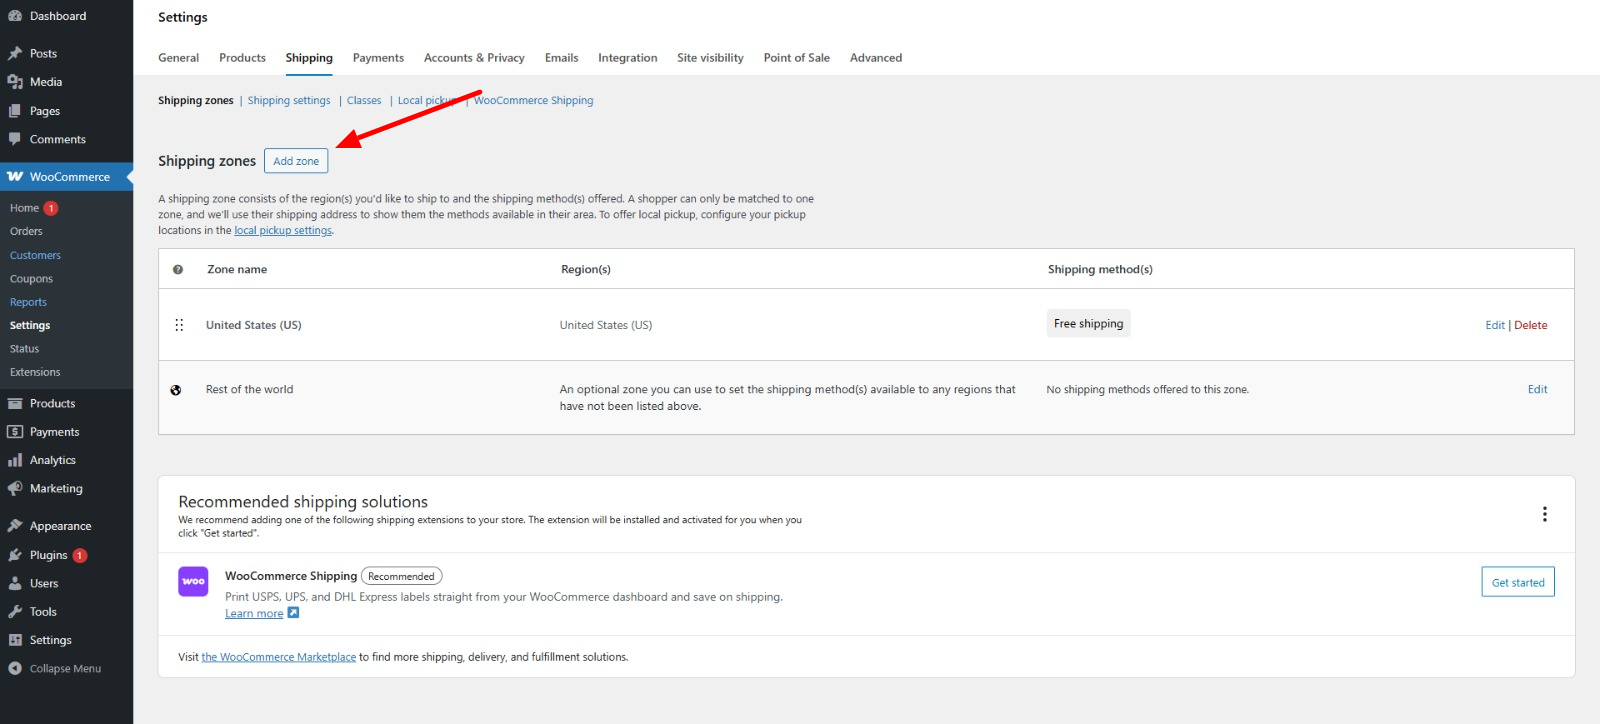Viewport: 1600px width, 724px height.
Task: Click the Zone name column header
Action: [x=237, y=270]
